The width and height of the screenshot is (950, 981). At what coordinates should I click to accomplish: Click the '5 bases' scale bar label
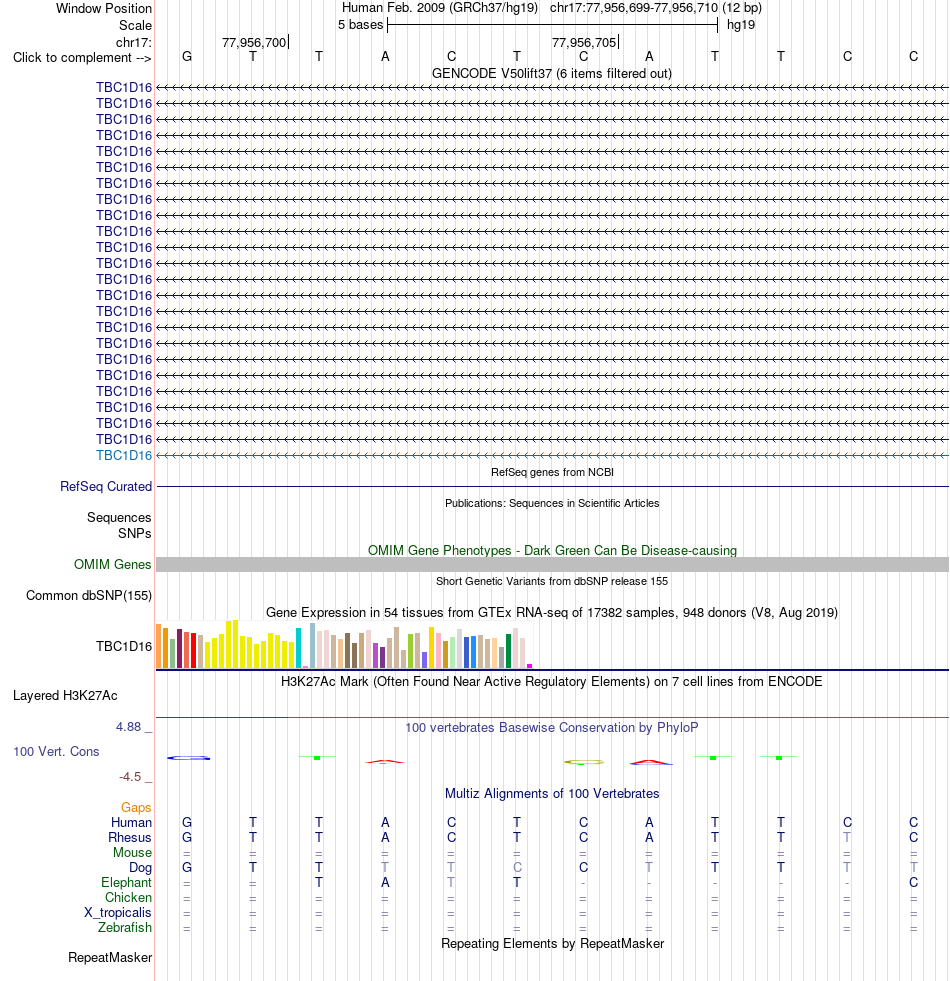click(360, 25)
